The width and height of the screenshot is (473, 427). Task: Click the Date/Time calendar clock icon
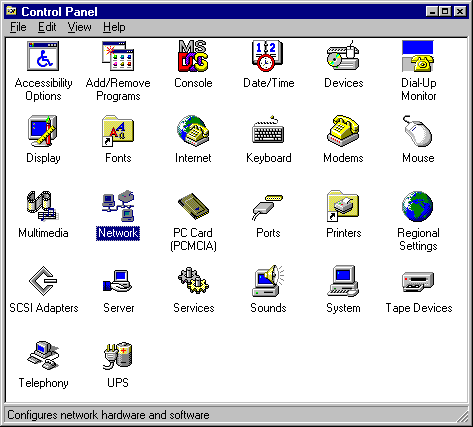pos(268,56)
